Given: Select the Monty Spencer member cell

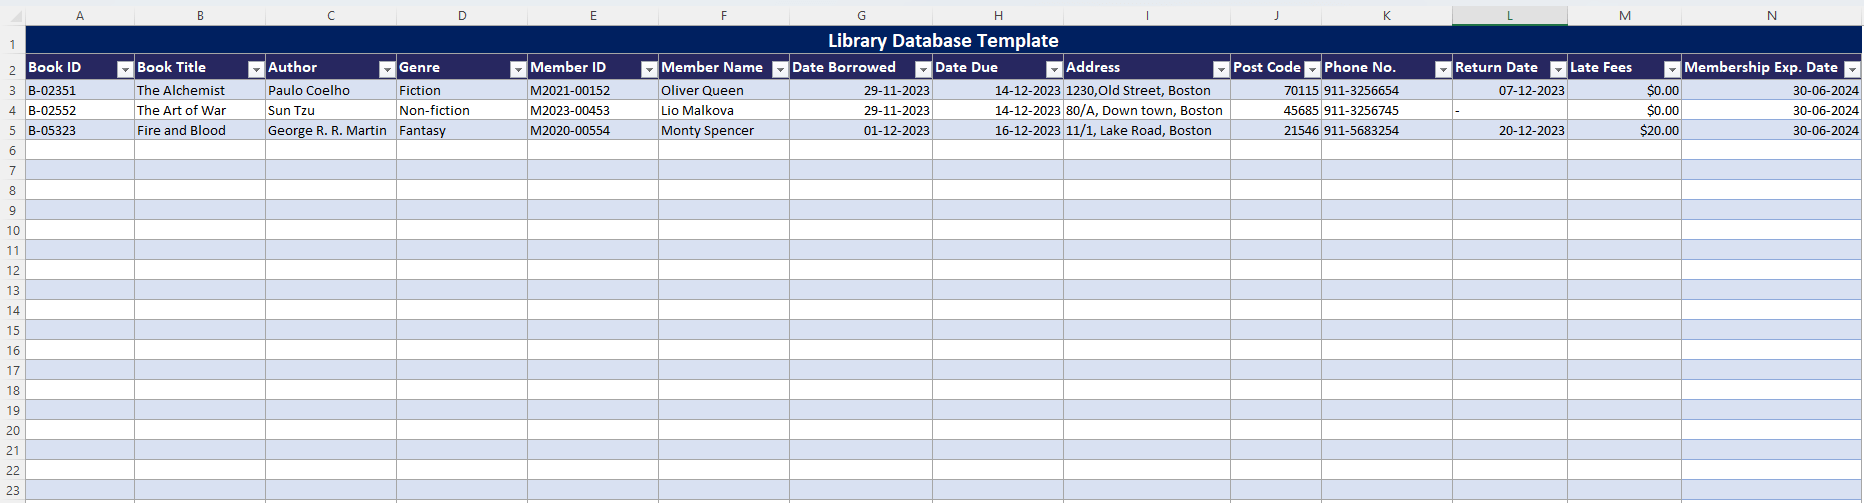Looking at the screenshot, I should click(724, 130).
